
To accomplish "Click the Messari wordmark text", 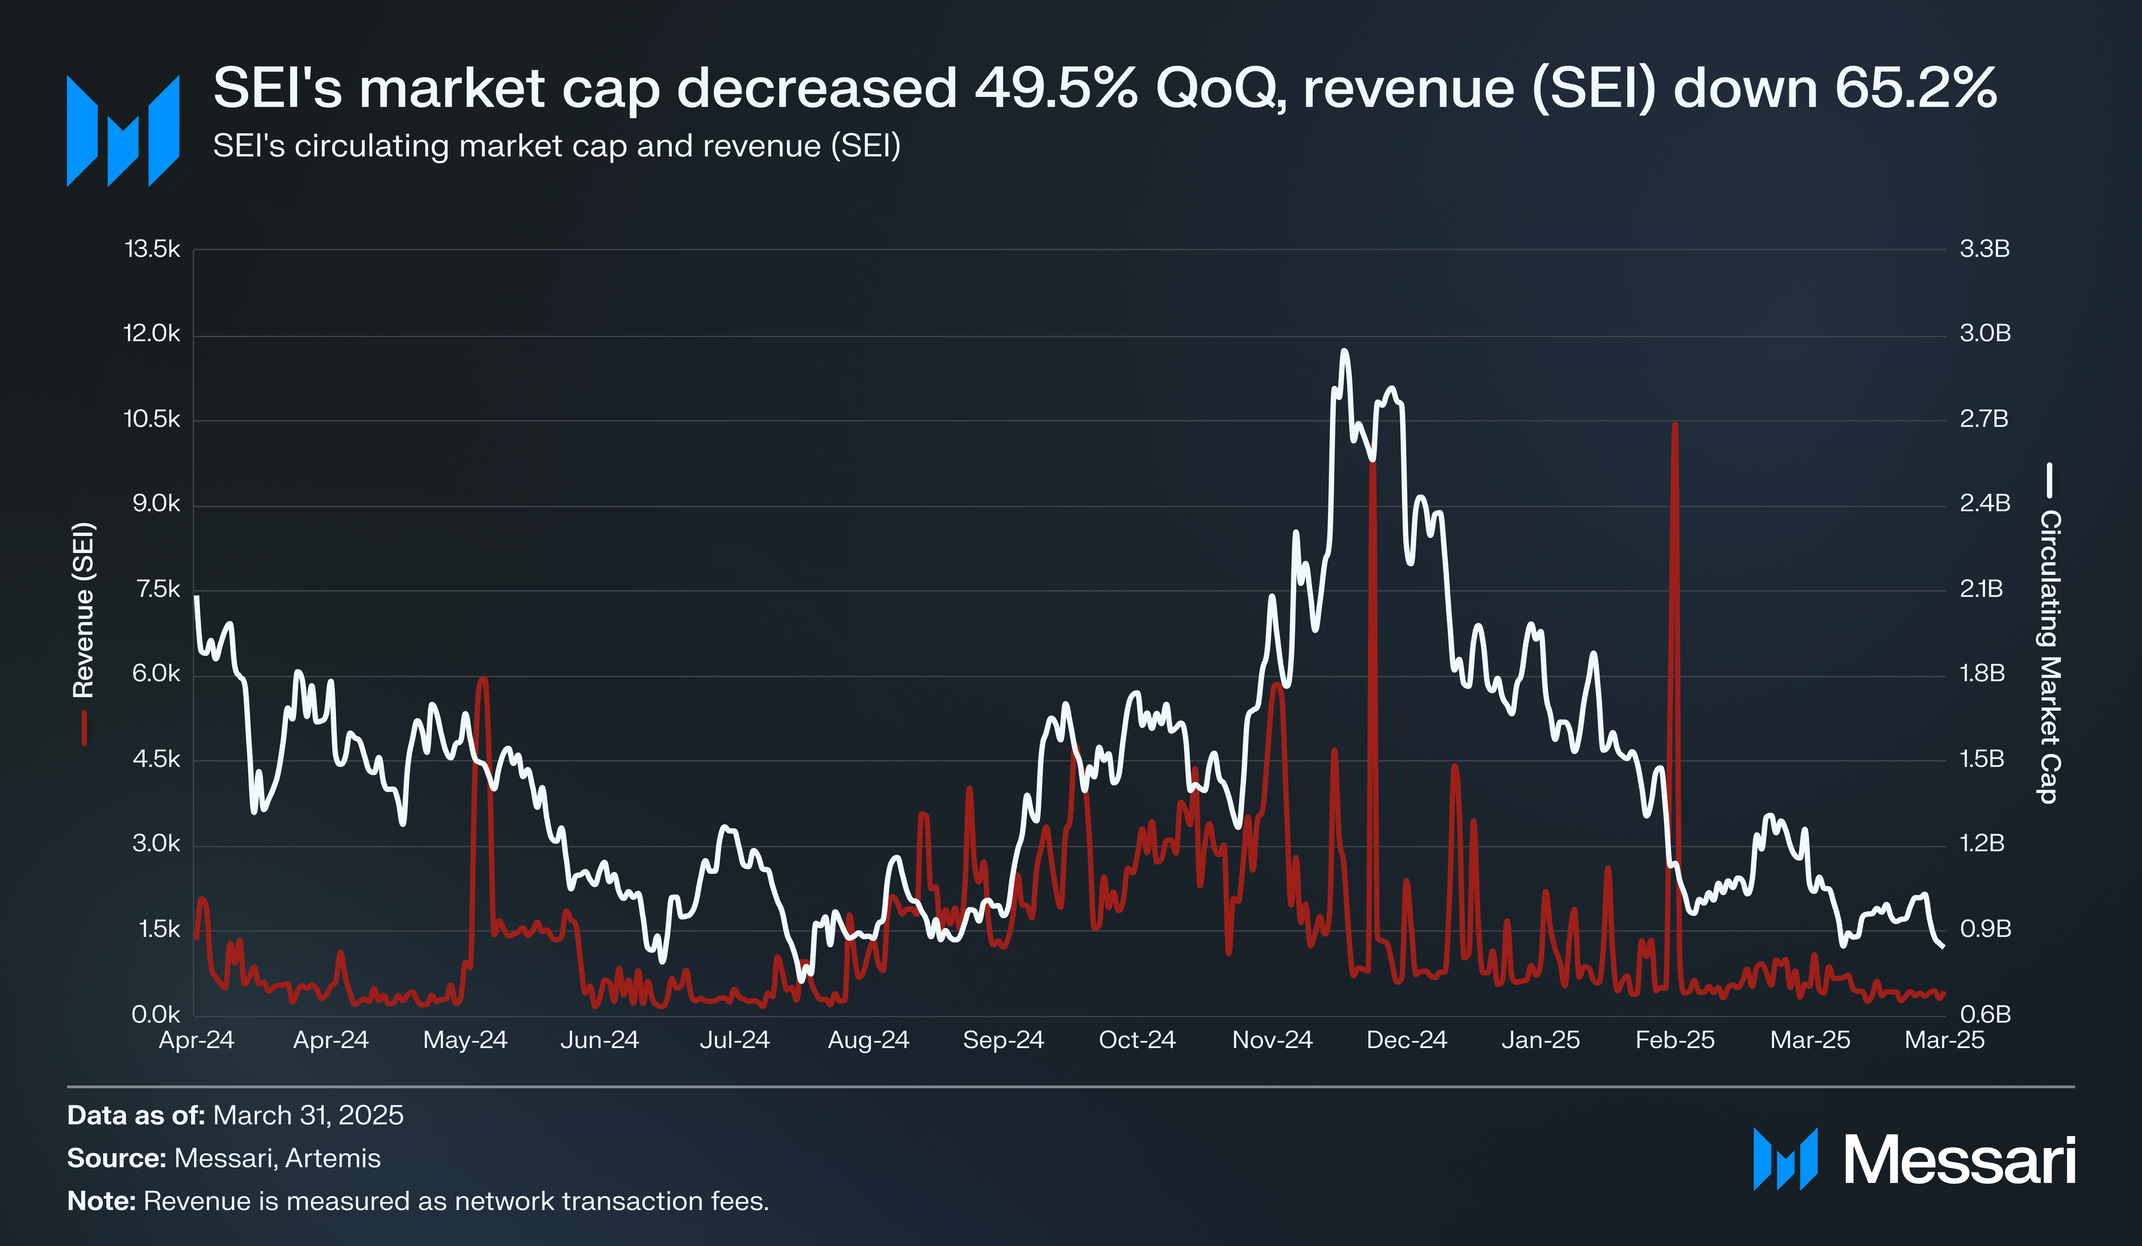I will (x=1960, y=1161).
